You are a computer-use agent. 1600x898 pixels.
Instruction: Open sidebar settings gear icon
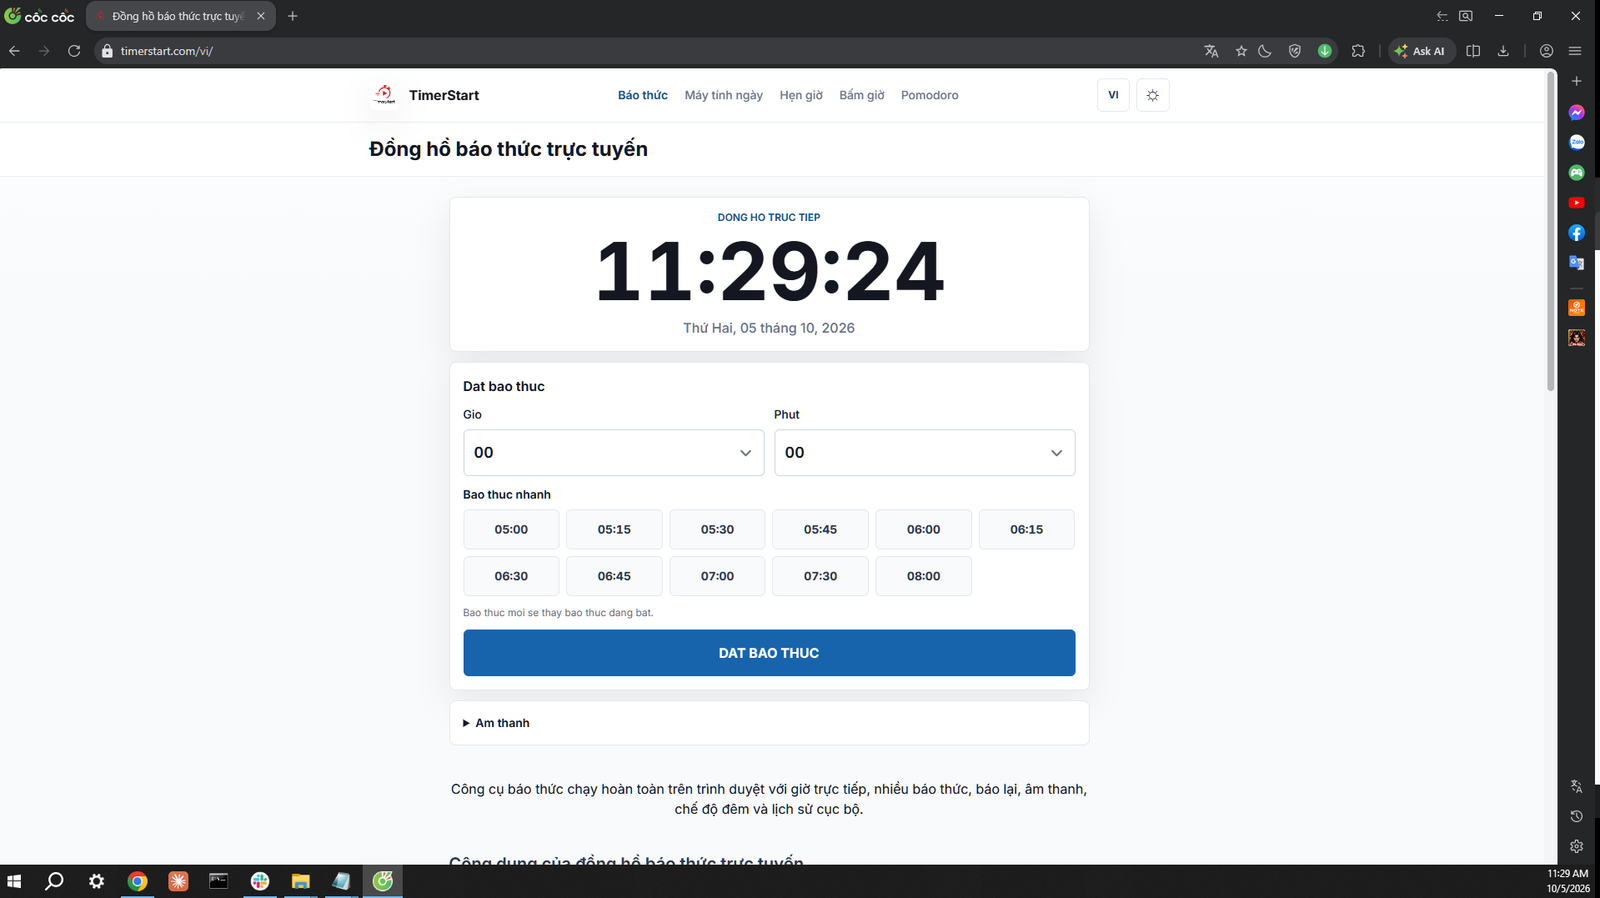(1576, 846)
